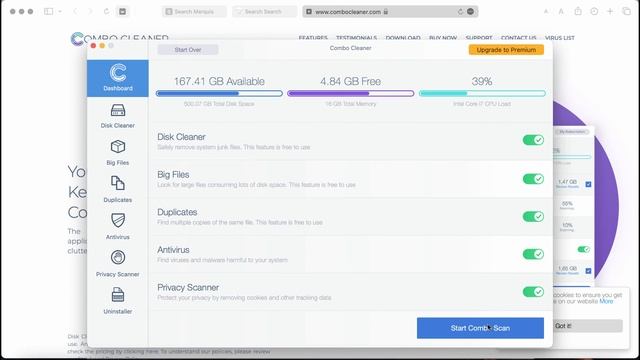Click the disk space progress bar

[219, 93]
